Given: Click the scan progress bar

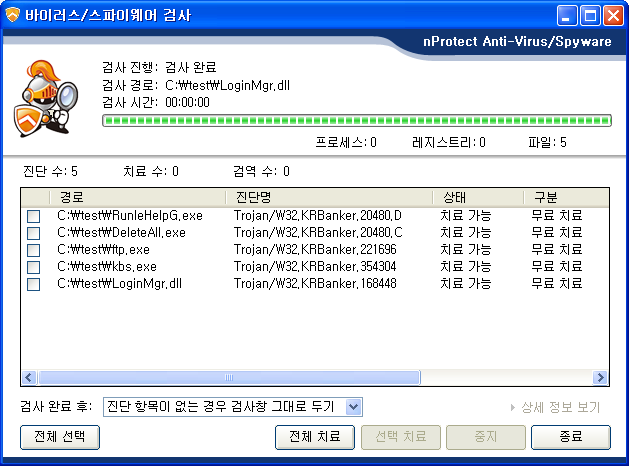Looking at the screenshot, I should 357,120.
